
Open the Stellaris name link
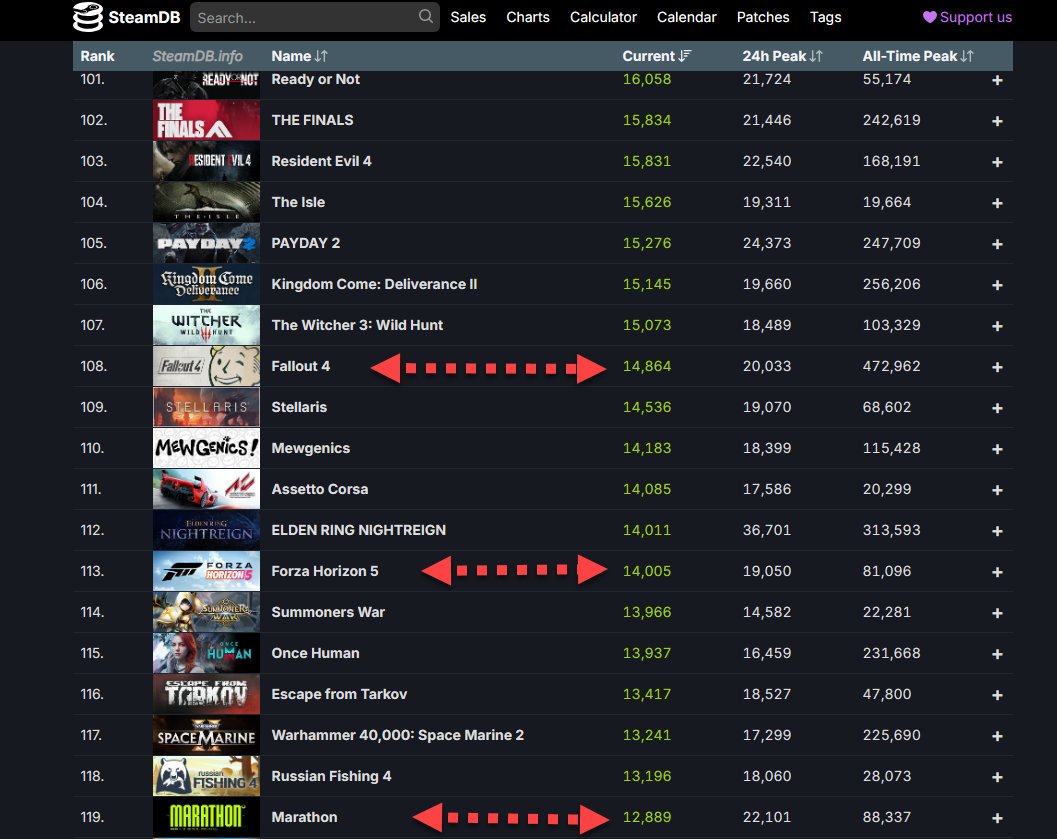click(299, 407)
